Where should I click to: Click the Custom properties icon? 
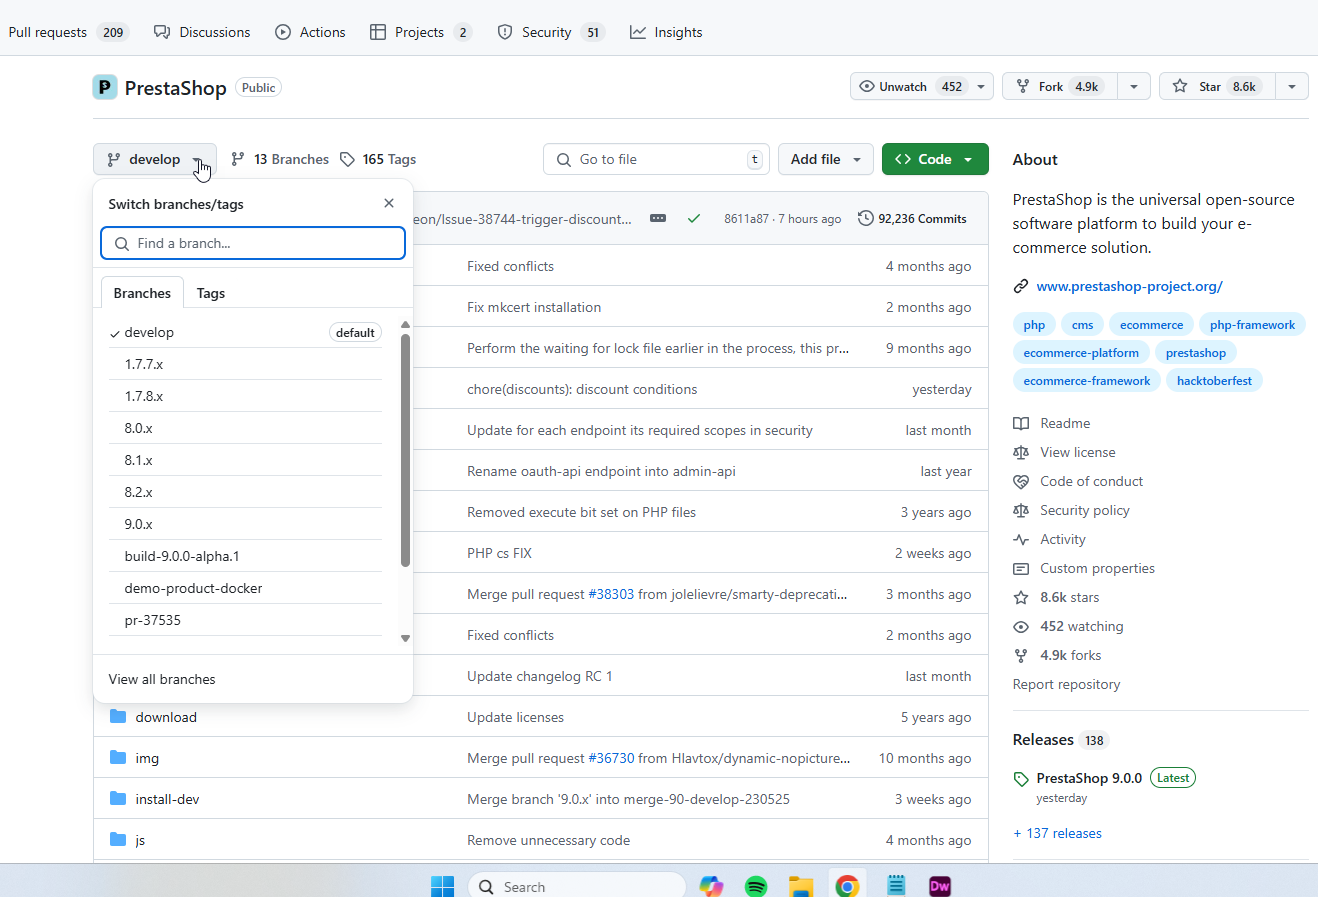[1021, 568]
